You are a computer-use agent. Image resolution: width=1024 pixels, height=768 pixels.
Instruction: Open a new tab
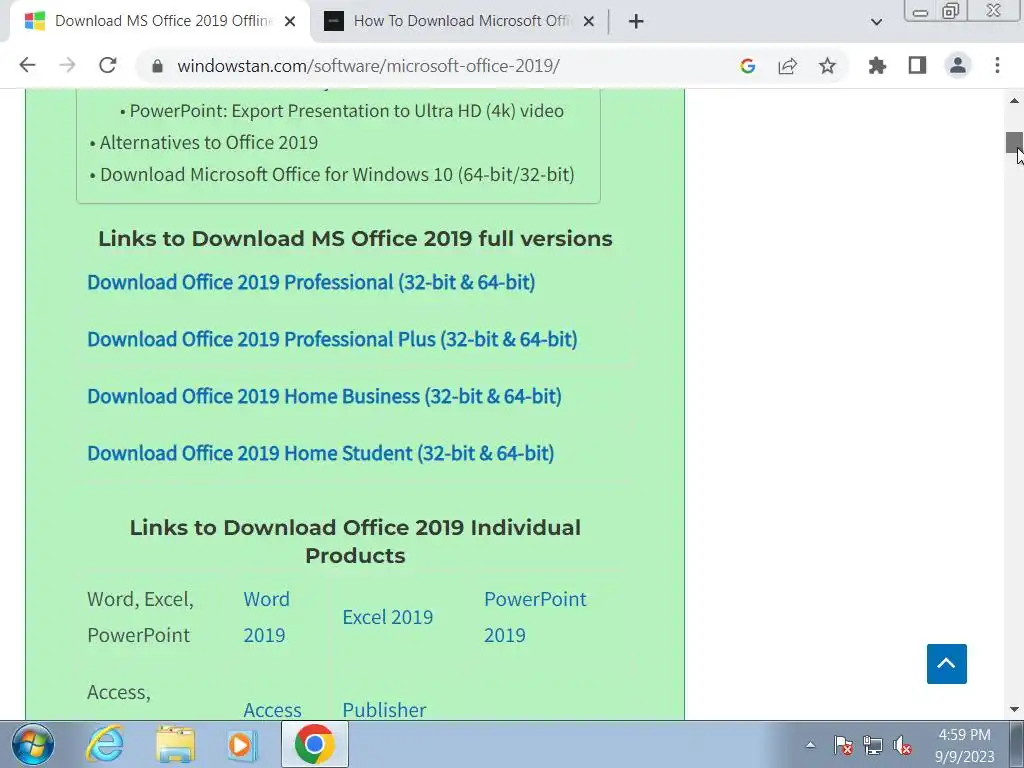coord(636,22)
